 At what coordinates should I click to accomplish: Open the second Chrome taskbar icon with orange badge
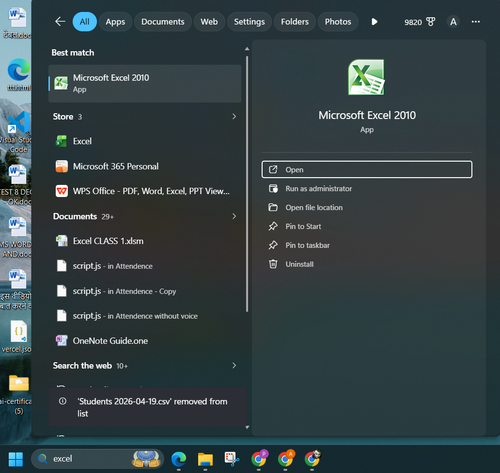click(x=286, y=459)
